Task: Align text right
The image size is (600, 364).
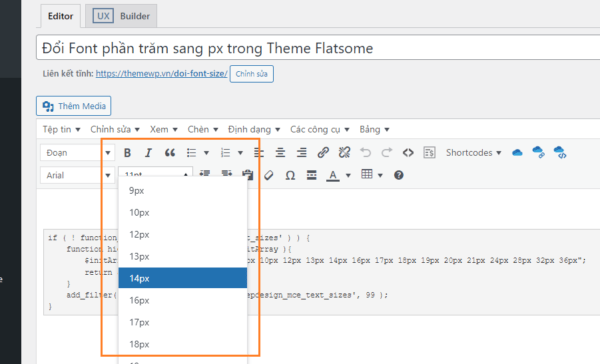Action: click(302, 153)
